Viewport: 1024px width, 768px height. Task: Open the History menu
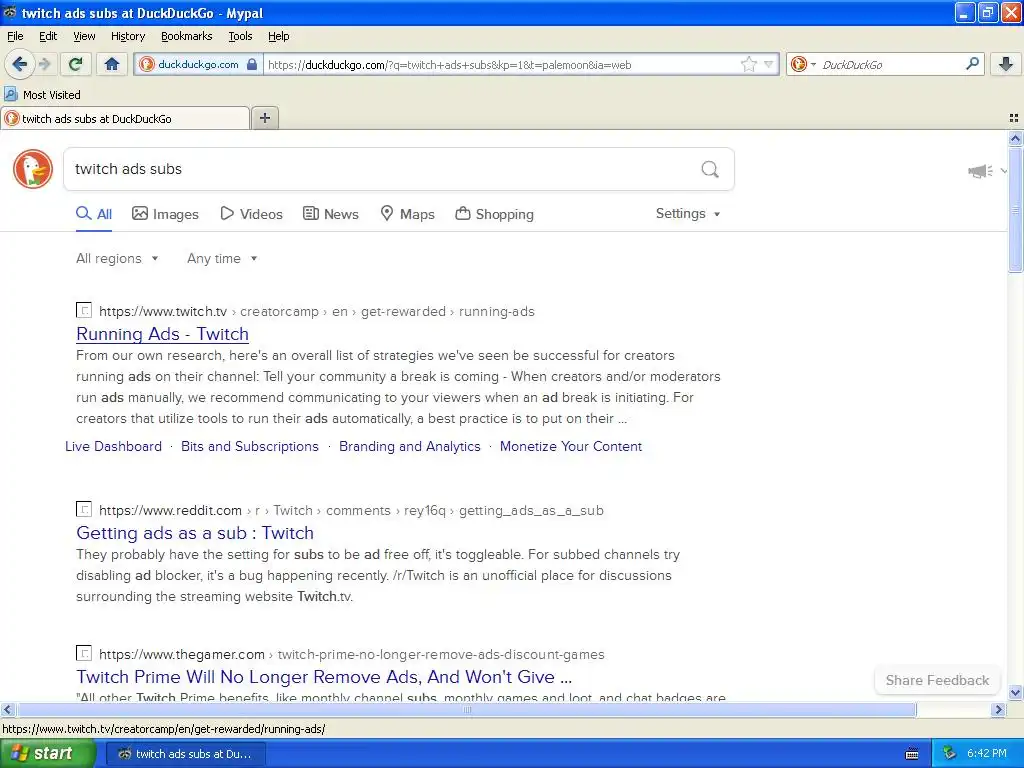(x=128, y=36)
